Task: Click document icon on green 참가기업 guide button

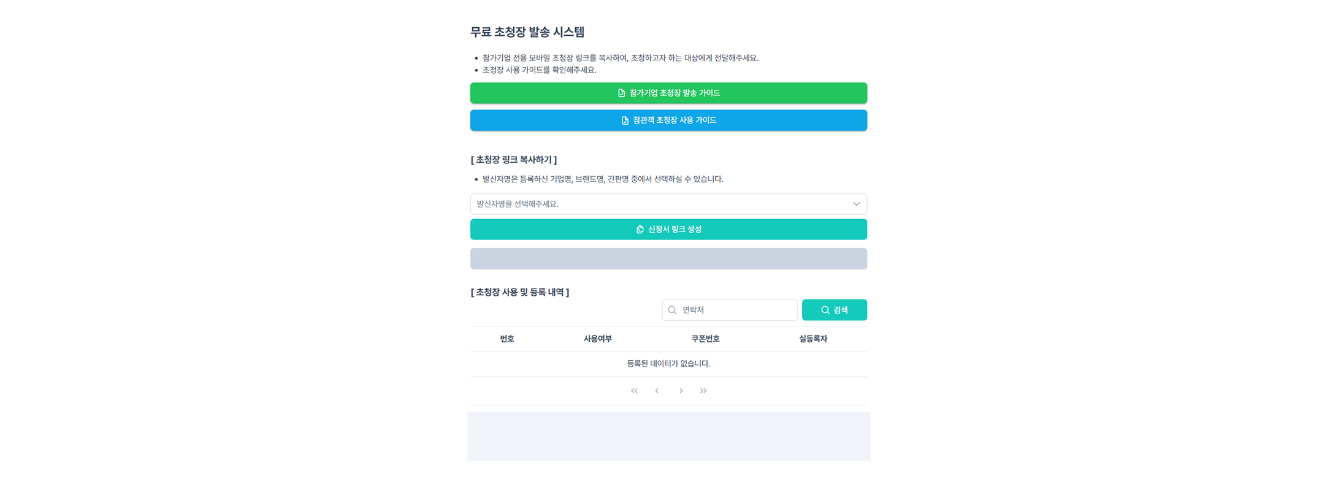Action: tap(622, 93)
